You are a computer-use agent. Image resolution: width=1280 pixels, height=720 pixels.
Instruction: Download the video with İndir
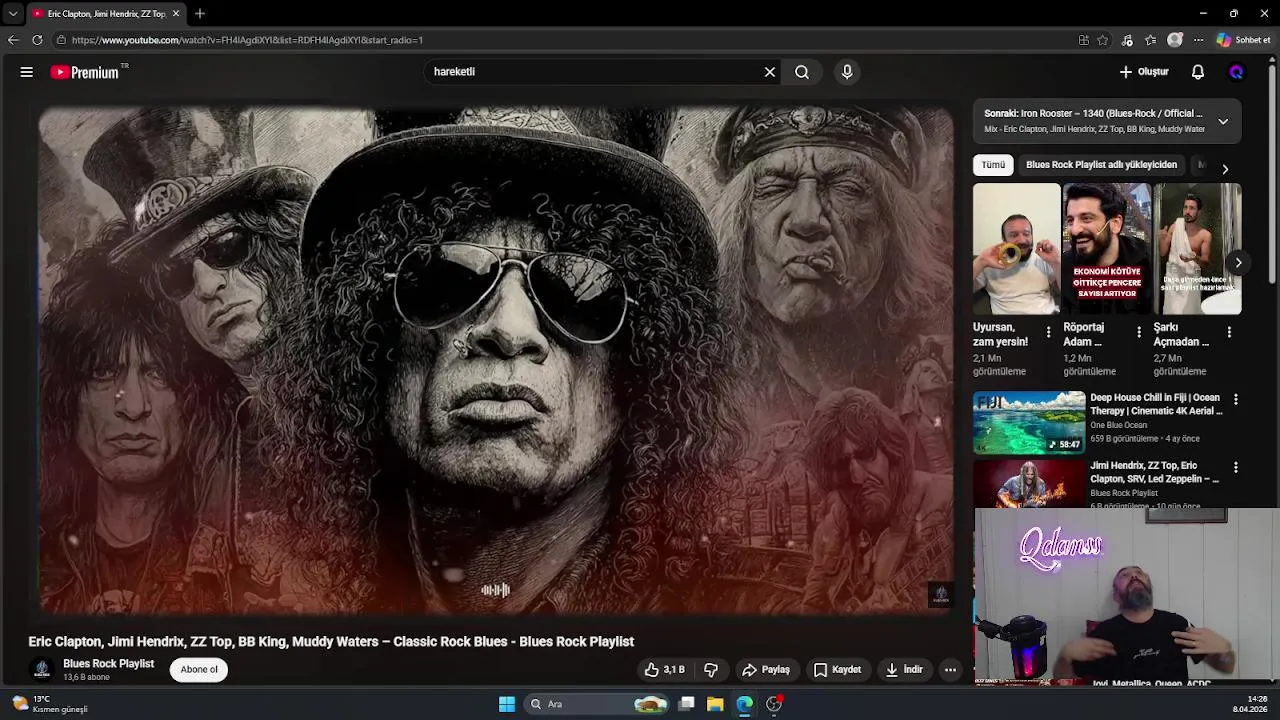(904, 670)
